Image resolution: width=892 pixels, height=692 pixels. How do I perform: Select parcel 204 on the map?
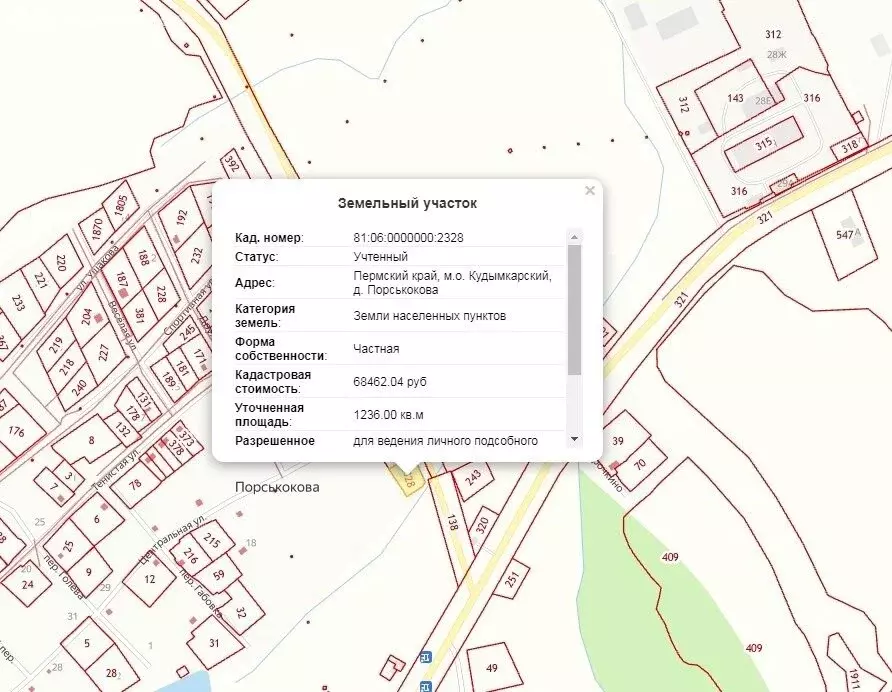[x=86, y=316]
